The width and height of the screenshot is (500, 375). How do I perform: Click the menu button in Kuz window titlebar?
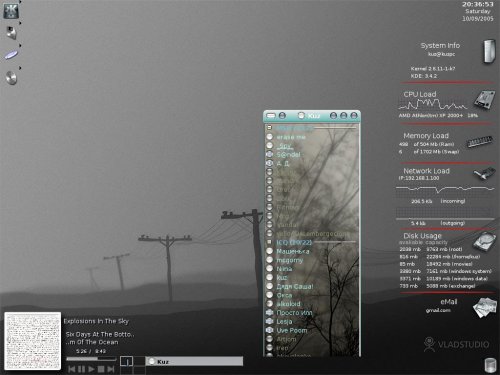point(271,116)
